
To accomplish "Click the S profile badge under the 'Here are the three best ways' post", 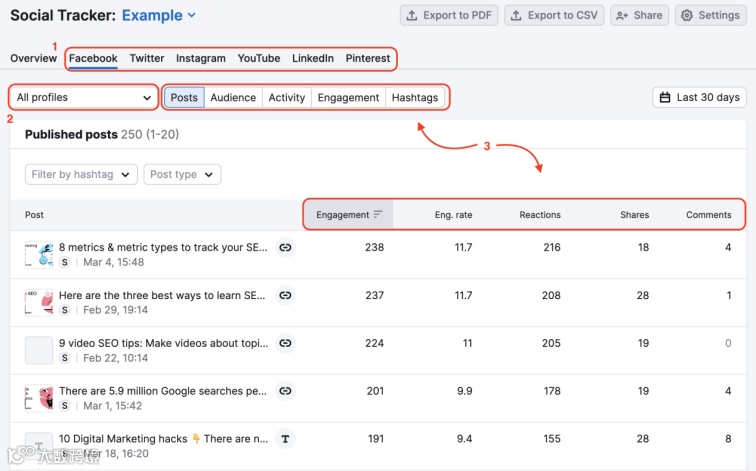I will (65, 310).
